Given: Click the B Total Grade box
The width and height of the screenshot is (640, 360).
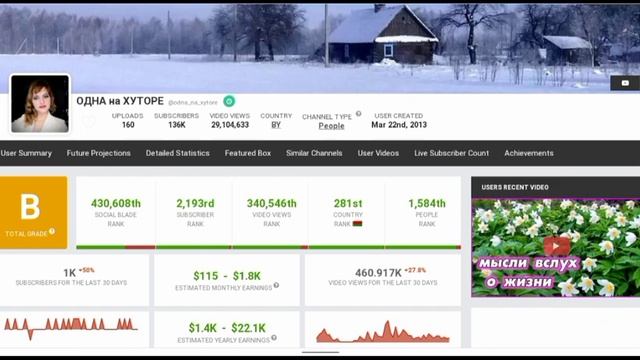Looking at the screenshot, I should (x=33, y=212).
